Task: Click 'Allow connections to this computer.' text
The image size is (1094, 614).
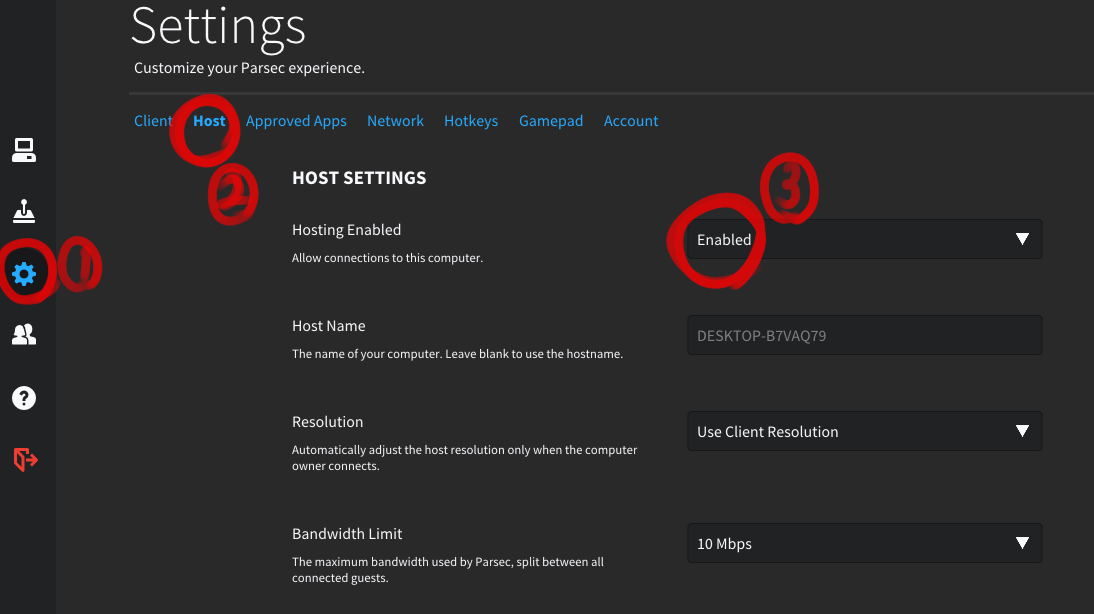Action: [x=387, y=258]
